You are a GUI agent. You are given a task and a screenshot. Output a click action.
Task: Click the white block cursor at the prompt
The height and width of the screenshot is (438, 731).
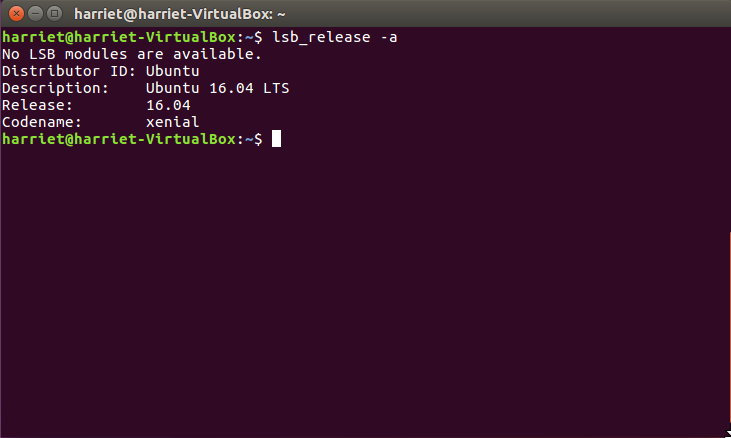pyautogui.click(x=276, y=139)
